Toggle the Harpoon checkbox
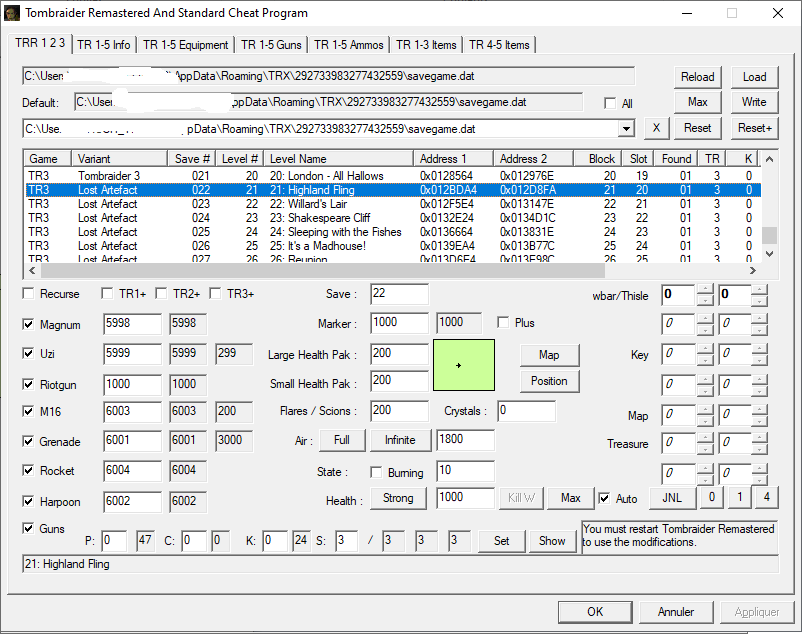Image resolution: width=802 pixels, height=634 pixels. [29, 502]
